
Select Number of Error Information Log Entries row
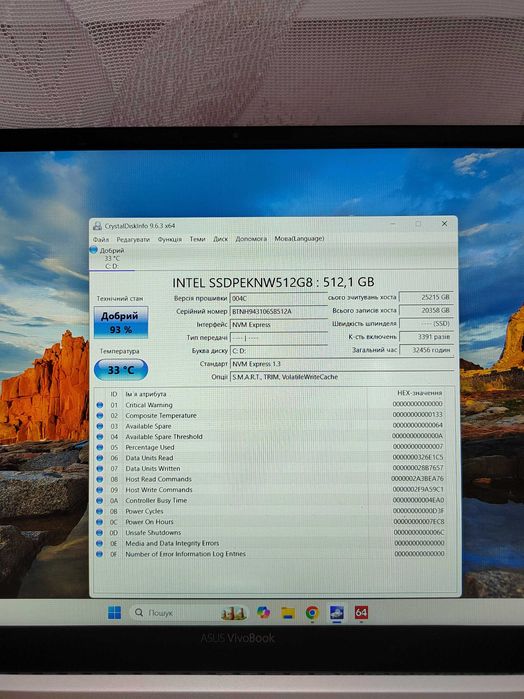tap(272, 554)
